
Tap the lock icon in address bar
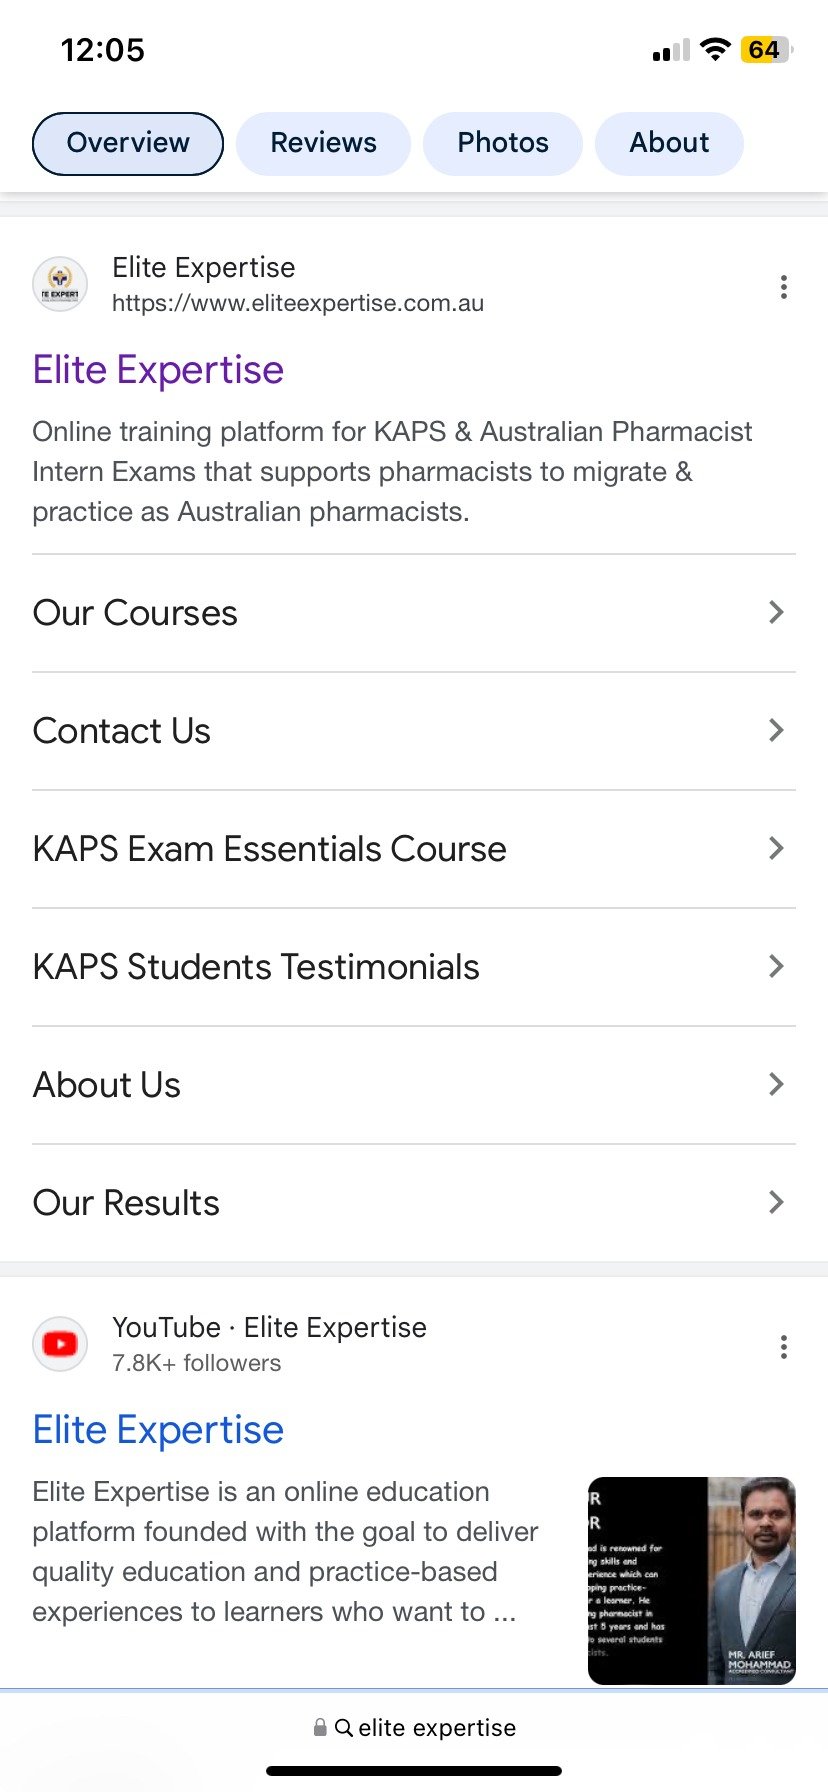(x=320, y=1727)
